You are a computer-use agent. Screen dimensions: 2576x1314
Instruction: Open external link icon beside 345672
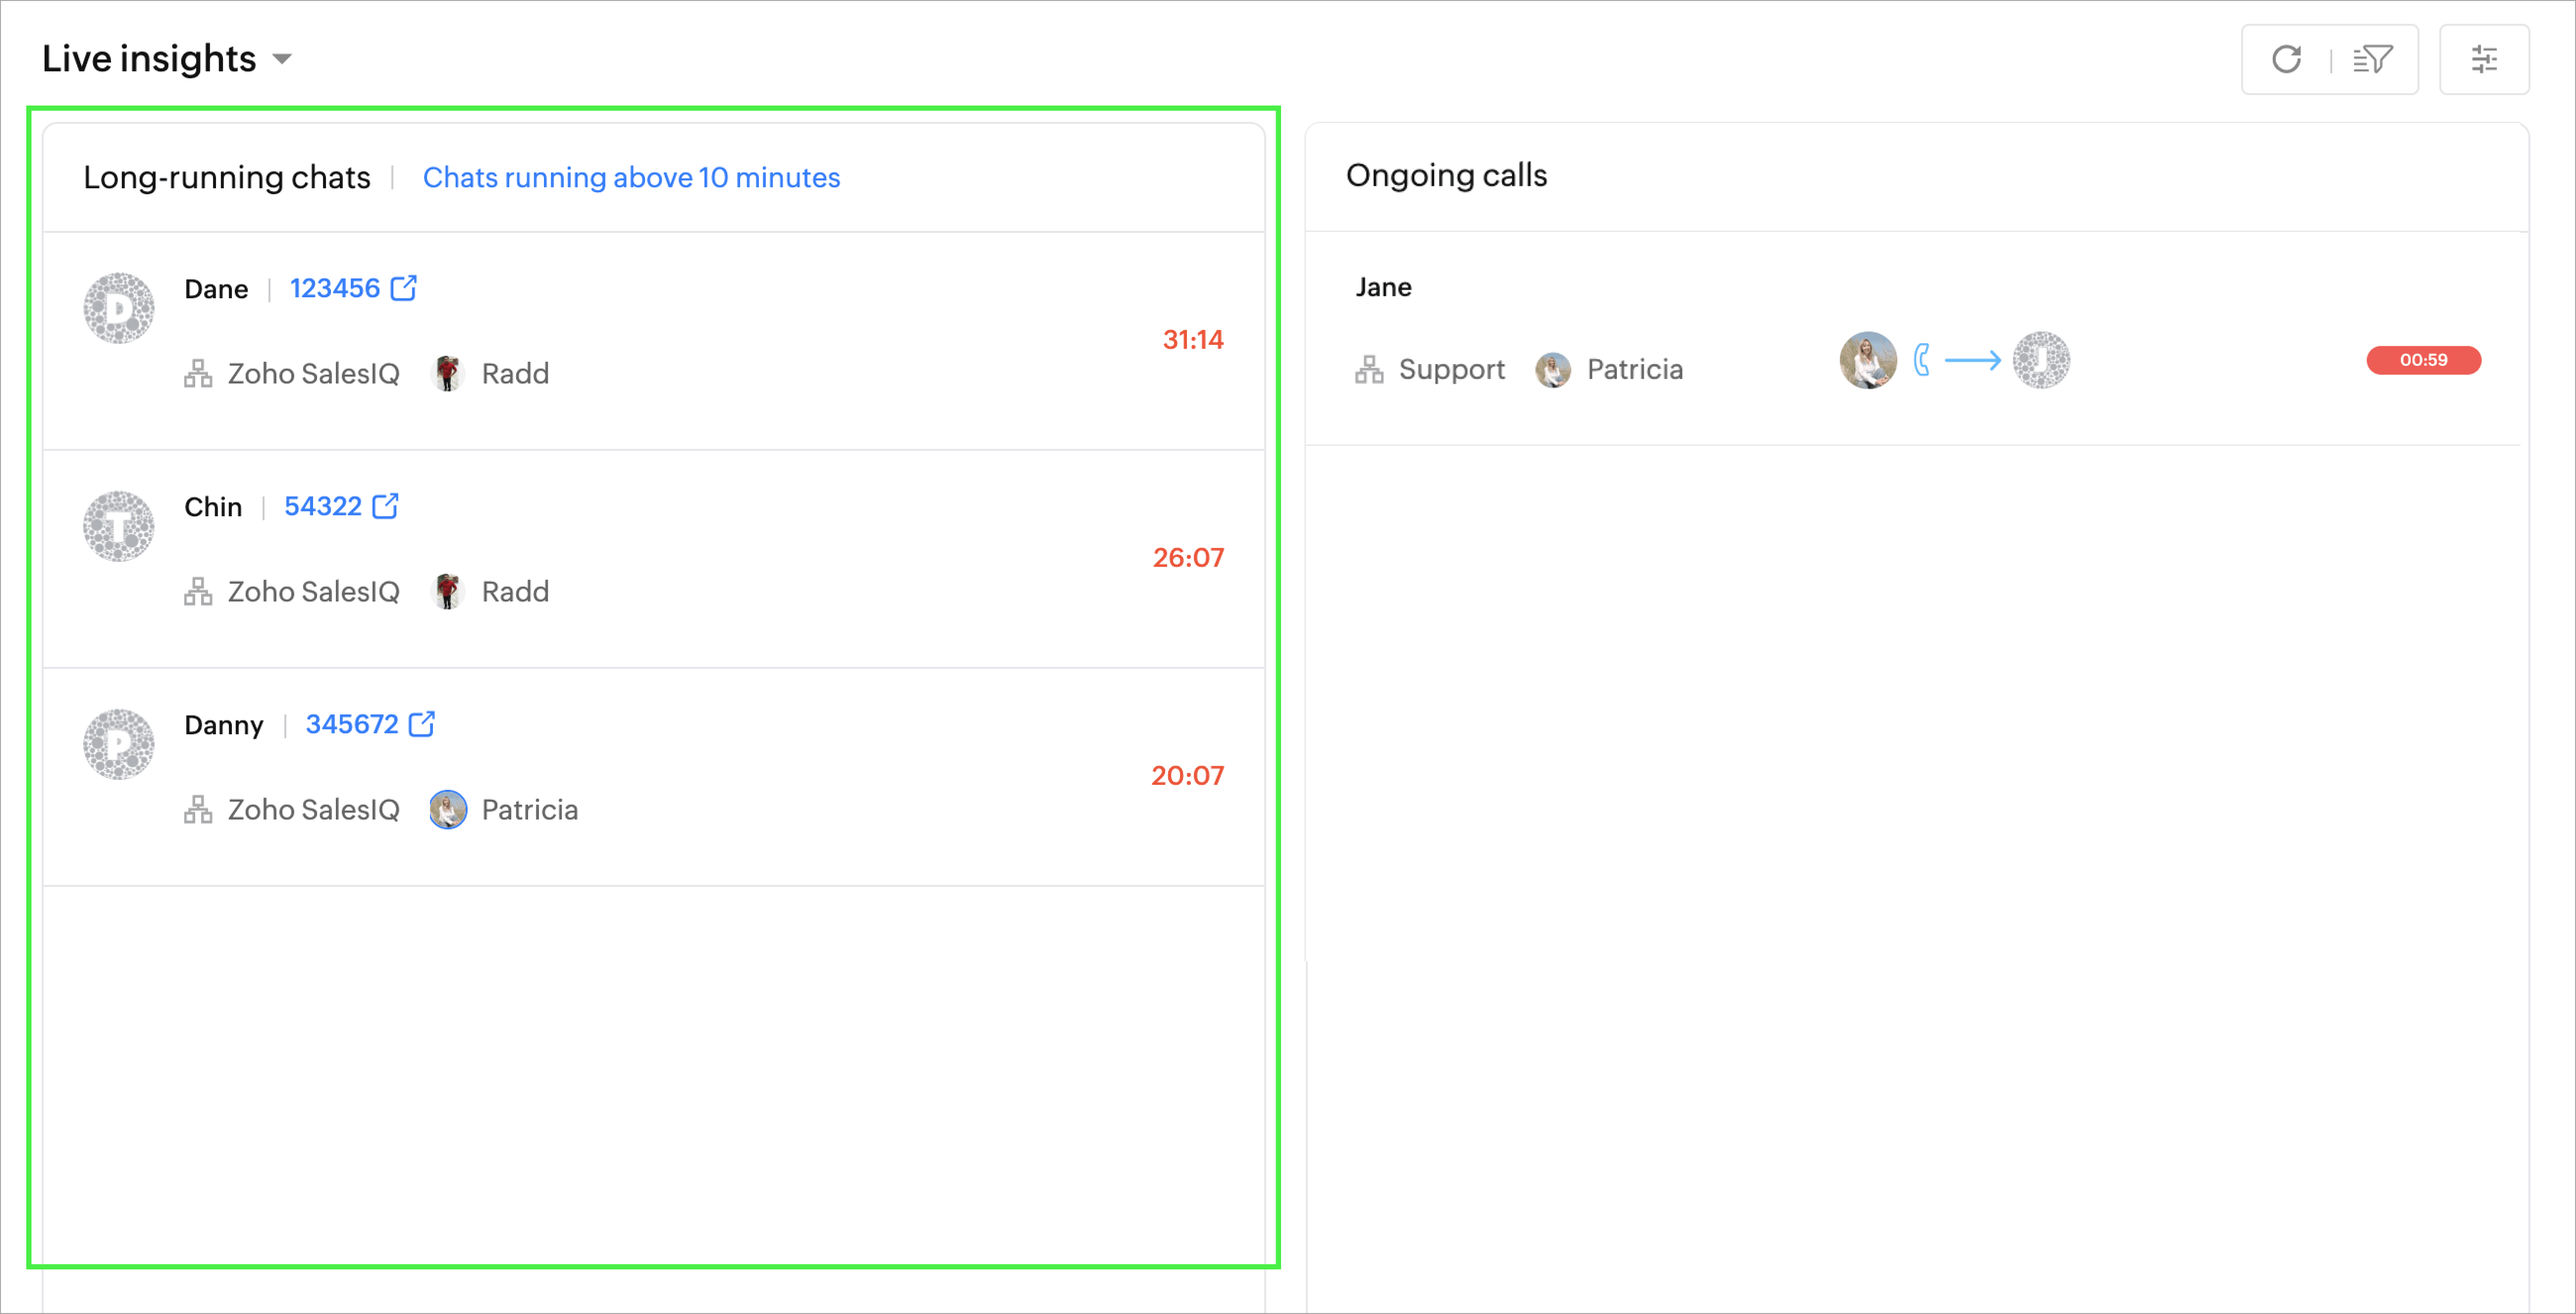coord(422,723)
